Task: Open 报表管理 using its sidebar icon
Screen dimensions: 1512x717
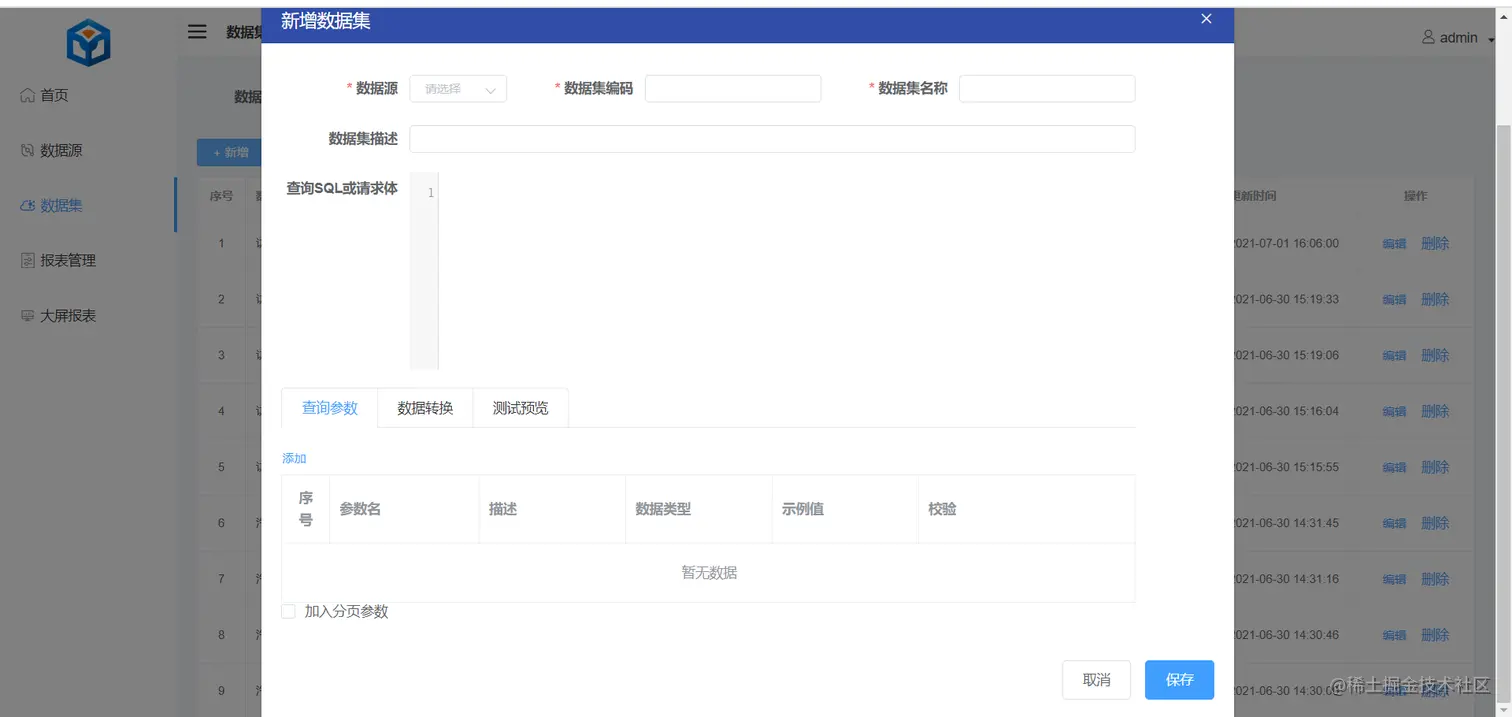Action: point(26,260)
